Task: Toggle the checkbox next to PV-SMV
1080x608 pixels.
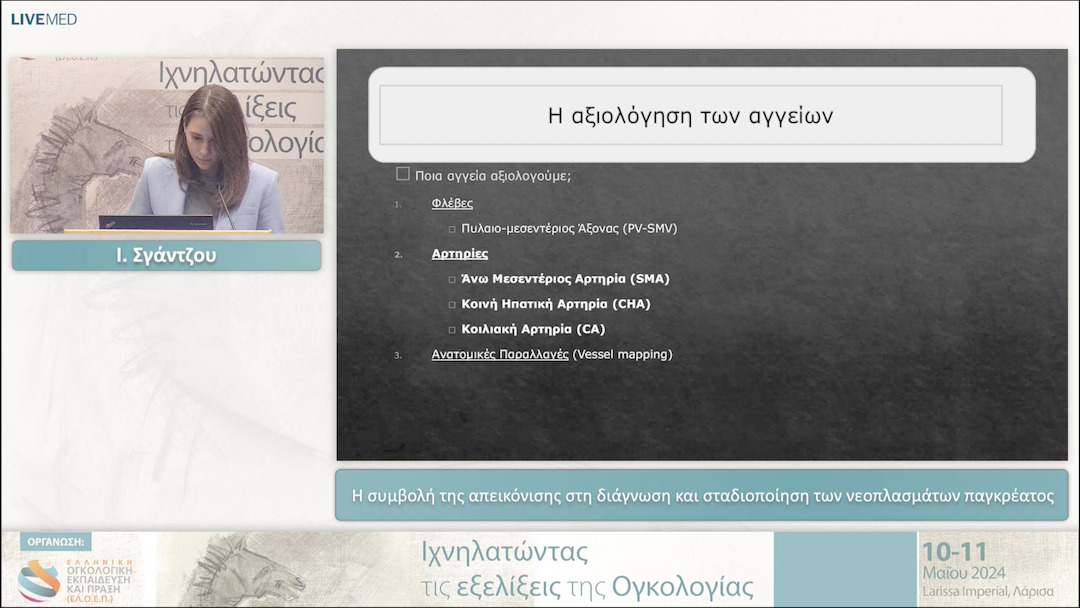Action: (451, 228)
